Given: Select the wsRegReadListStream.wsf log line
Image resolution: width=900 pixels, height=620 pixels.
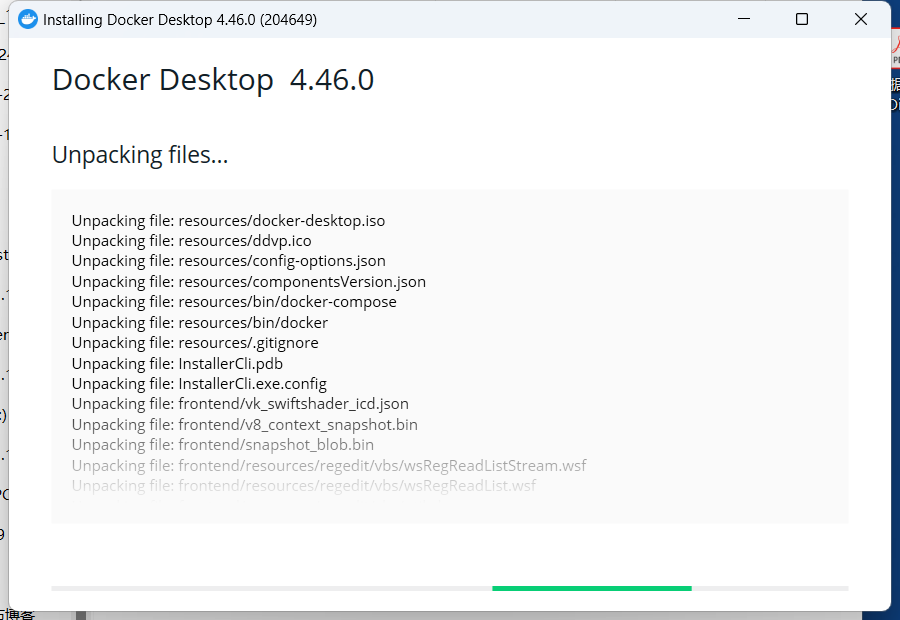Looking at the screenshot, I should (329, 465).
